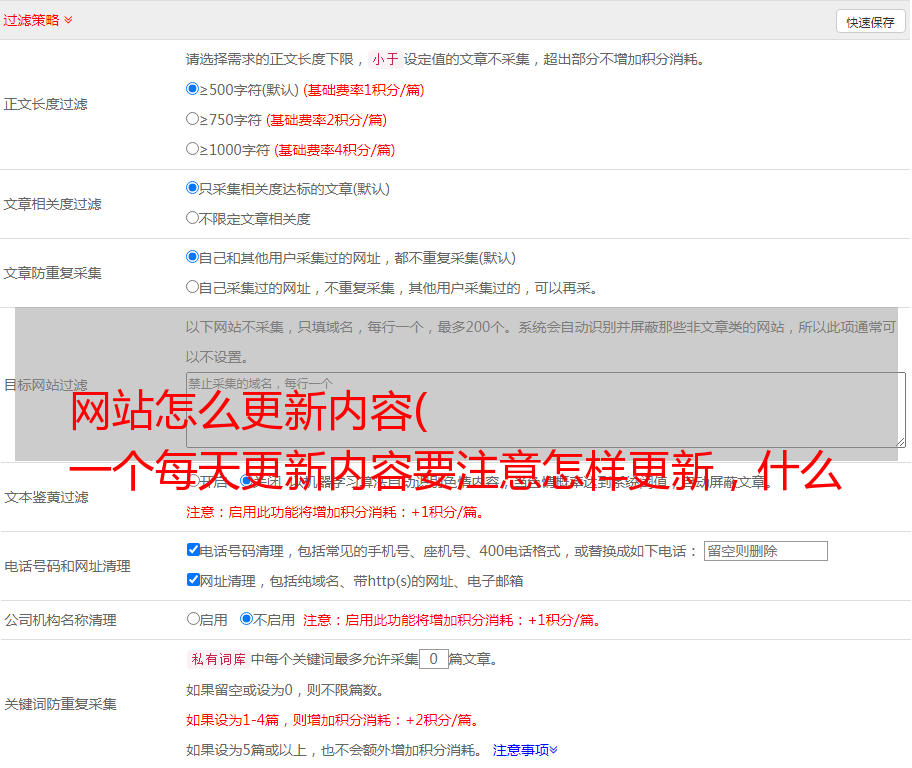Image resolution: width=912 pixels, height=768 pixels.
Task: Select the ≥750字符 radio option
Action: pos(193,119)
